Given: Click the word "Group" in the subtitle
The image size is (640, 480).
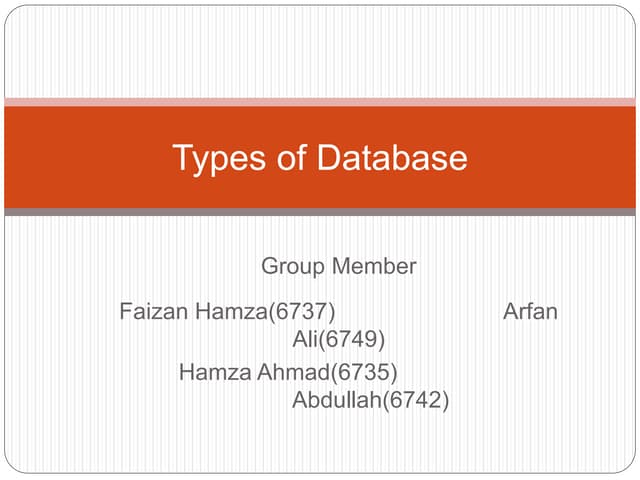Looking at the screenshot, I should (x=293, y=267).
